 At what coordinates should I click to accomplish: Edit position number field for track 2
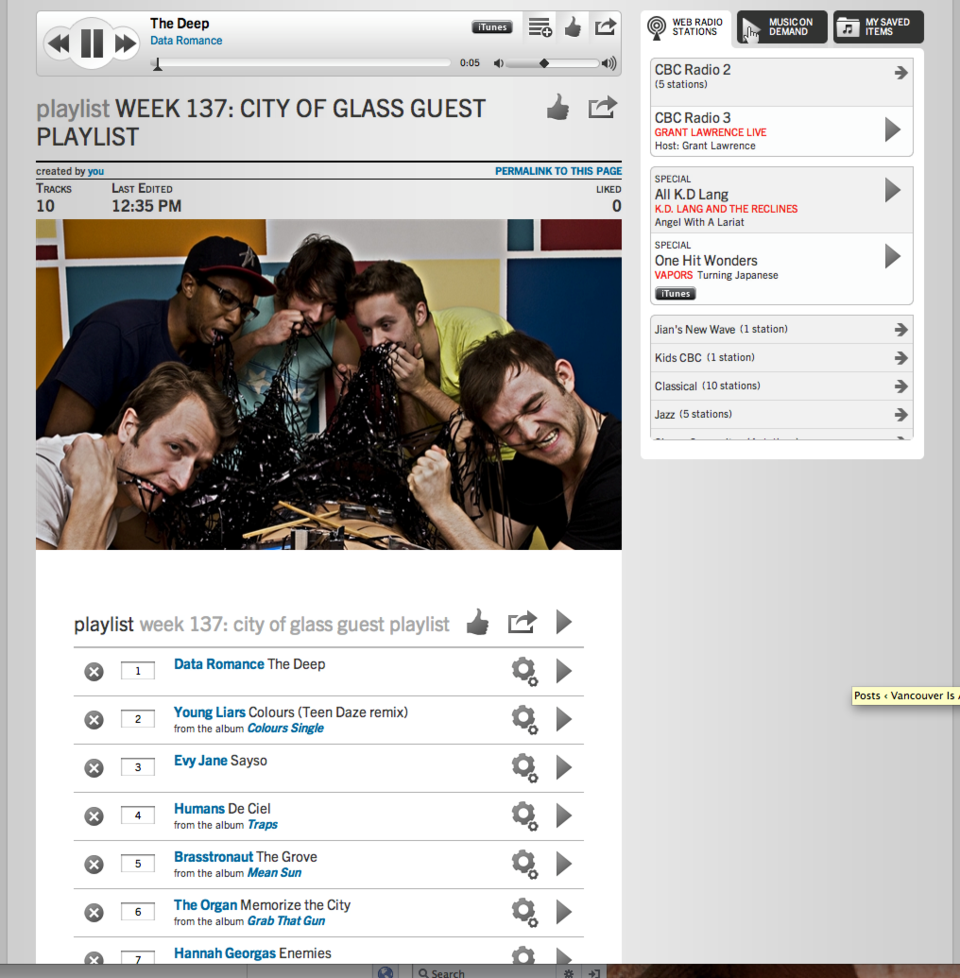[x=138, y=719]
